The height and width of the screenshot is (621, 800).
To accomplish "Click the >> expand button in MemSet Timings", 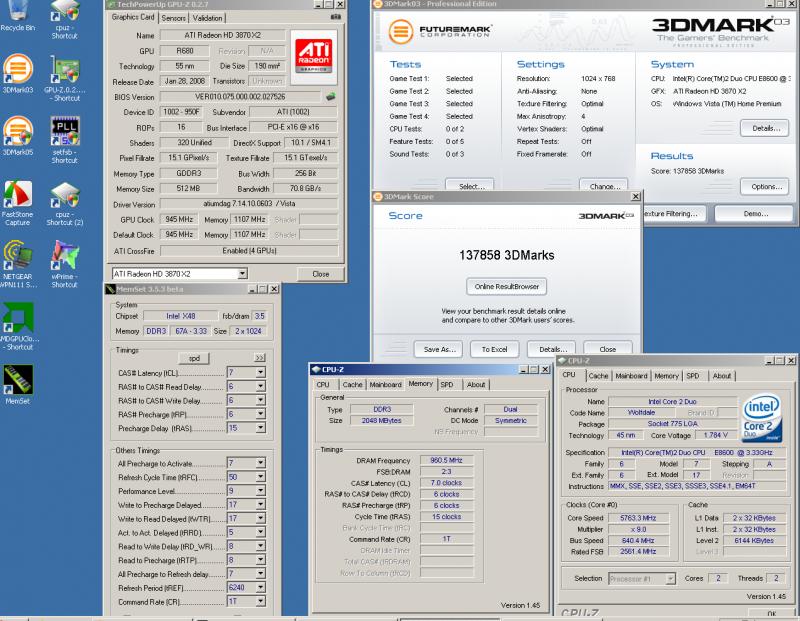I will click(x=260, y=358).
